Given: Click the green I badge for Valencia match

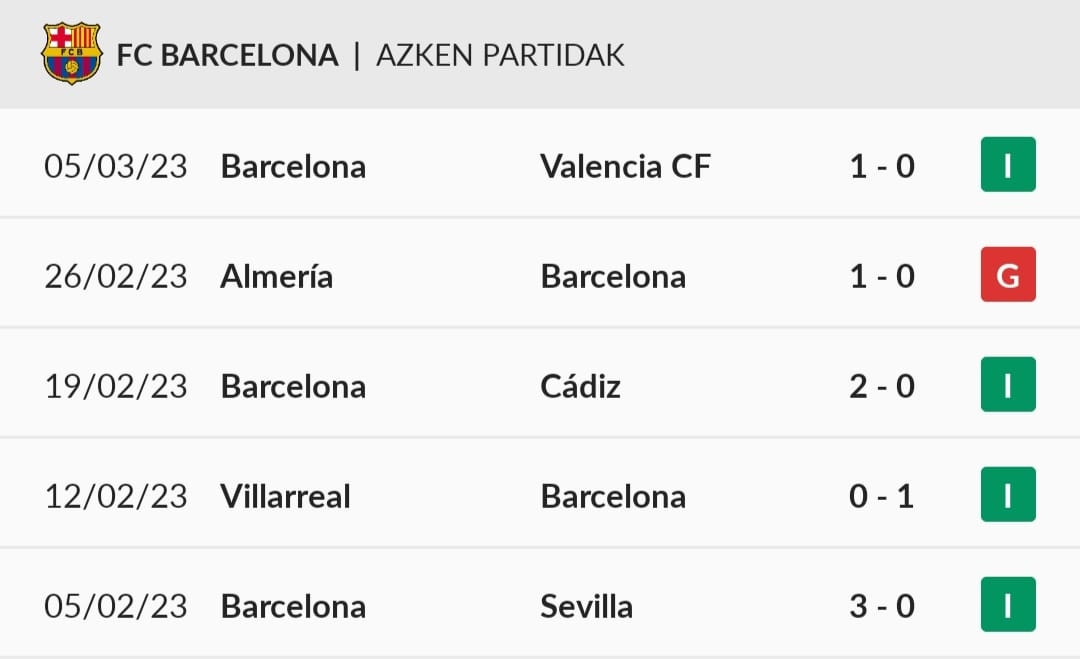Looking at the screenshot, I should (x=1008, y=165).
